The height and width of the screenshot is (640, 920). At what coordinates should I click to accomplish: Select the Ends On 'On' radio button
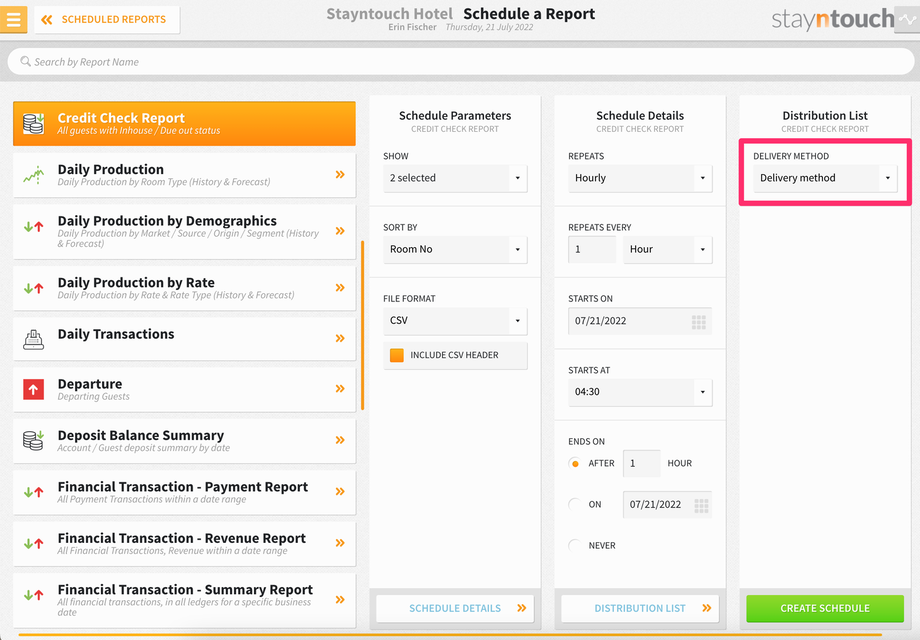pyautogui.click(x=575, y=504)
